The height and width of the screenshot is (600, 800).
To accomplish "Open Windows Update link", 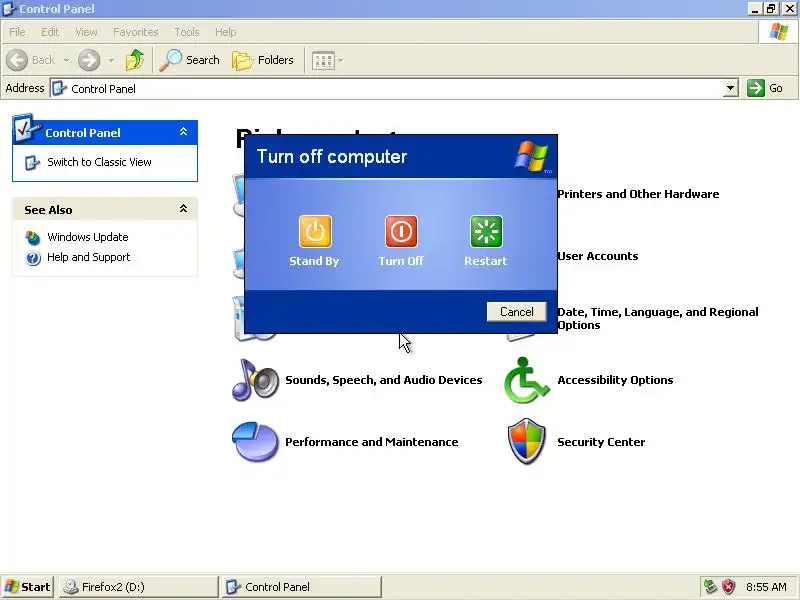I will [x=88, y=237].
